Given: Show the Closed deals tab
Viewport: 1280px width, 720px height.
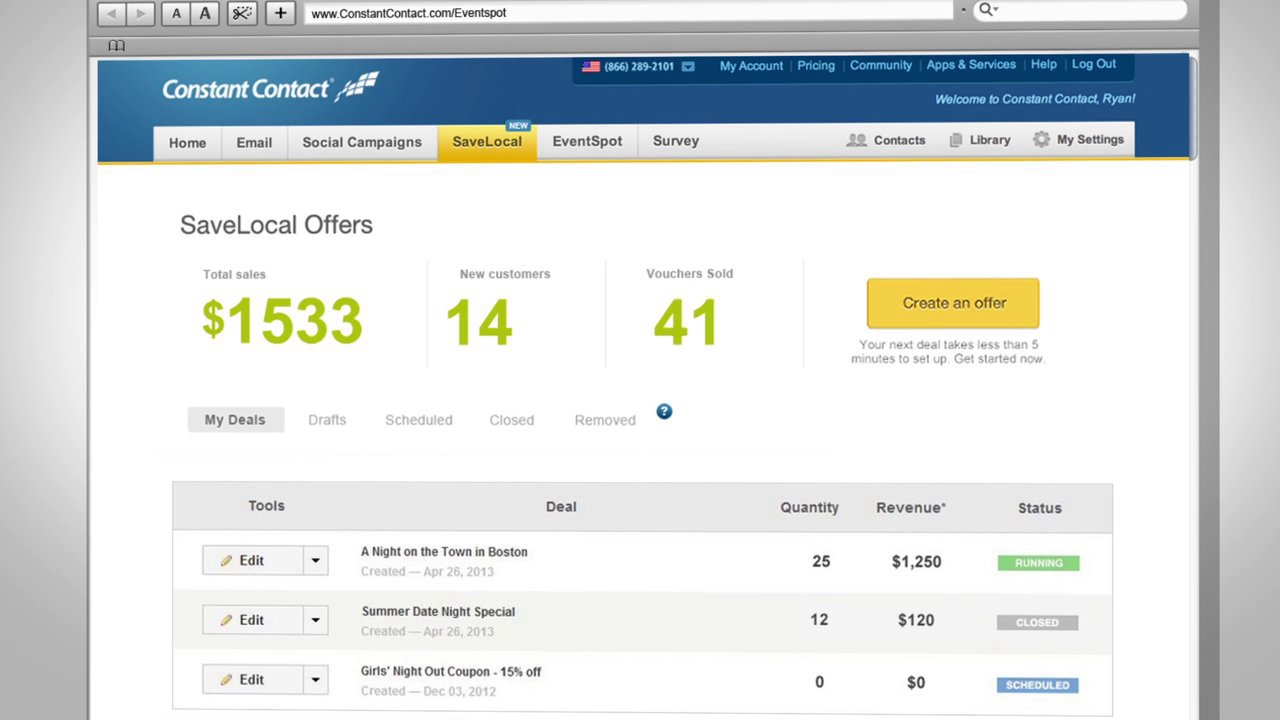Looking at the screenshot, I should click(512, 420).
